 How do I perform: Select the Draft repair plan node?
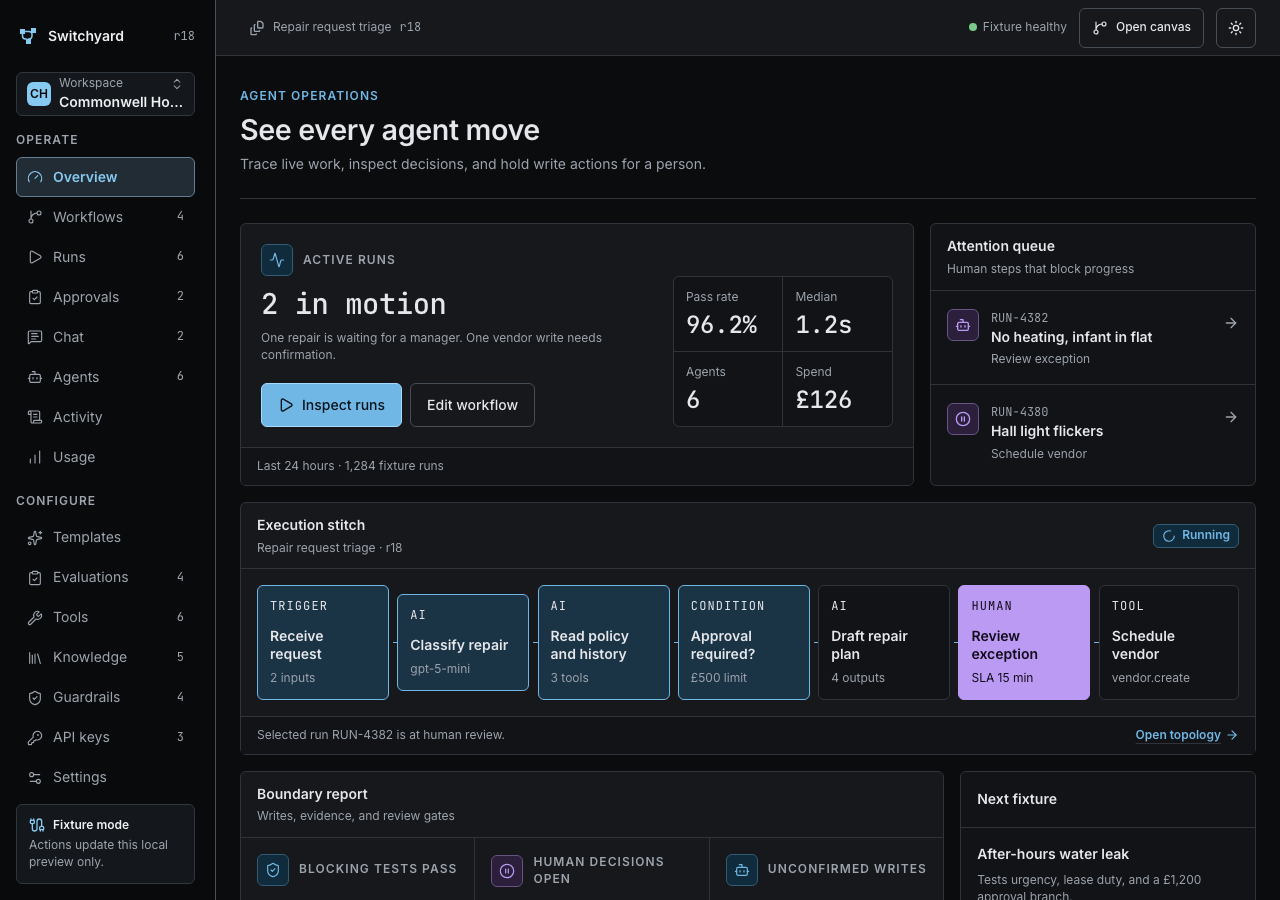[884, 642]
